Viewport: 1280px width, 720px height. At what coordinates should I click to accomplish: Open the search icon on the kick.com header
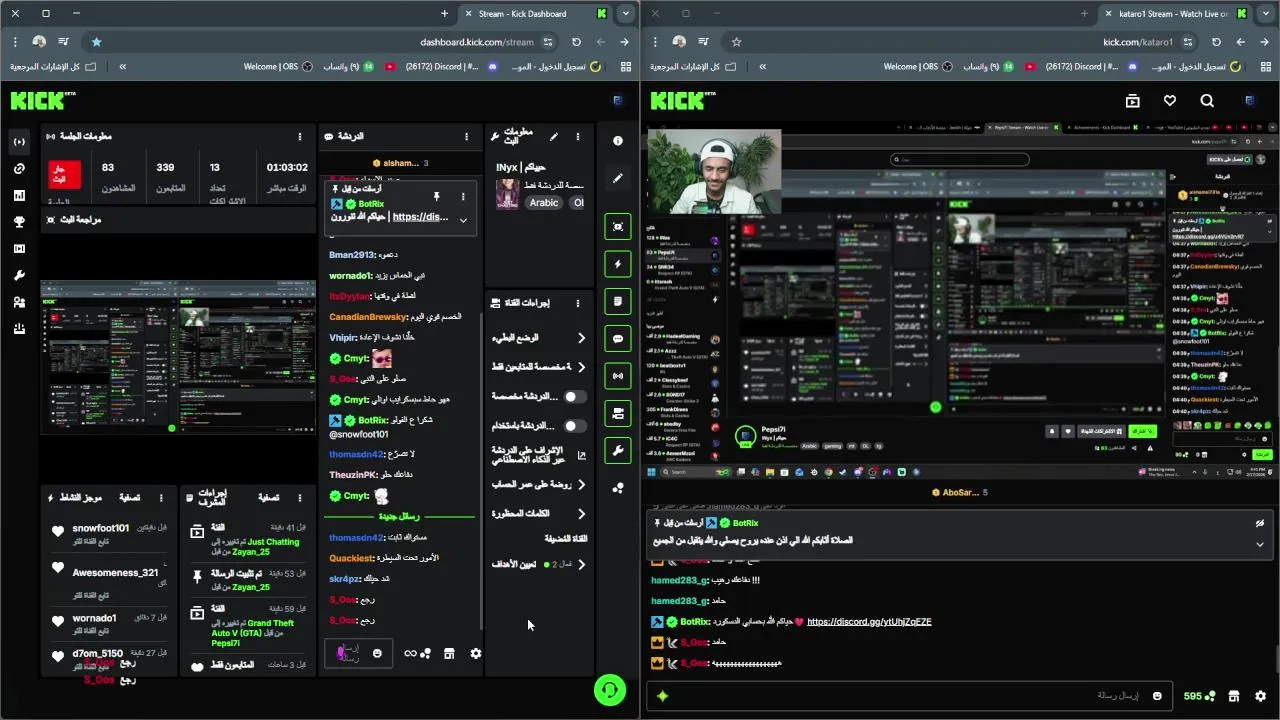(1207, 101)
